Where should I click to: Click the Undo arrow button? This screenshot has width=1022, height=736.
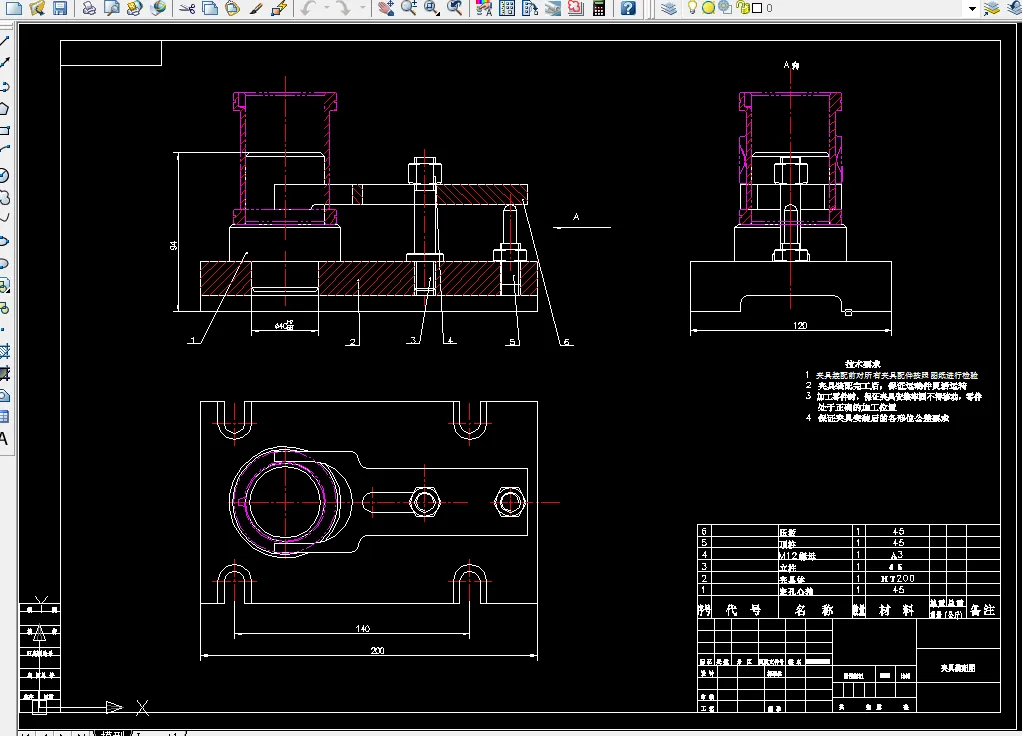pyautogui.click(x=309, y=9)
